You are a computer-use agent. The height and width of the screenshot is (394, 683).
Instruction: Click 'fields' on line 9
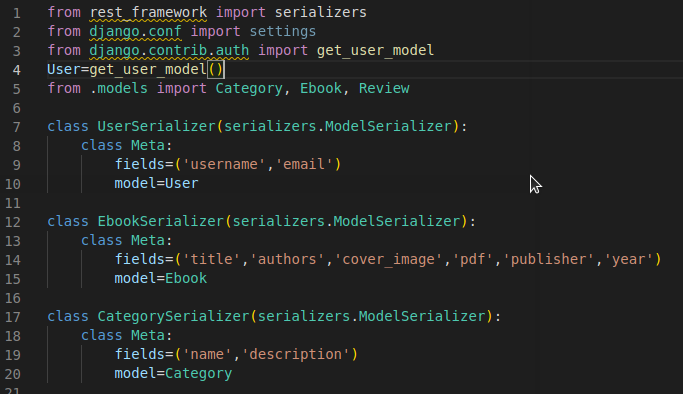click(x=139, y=165)
